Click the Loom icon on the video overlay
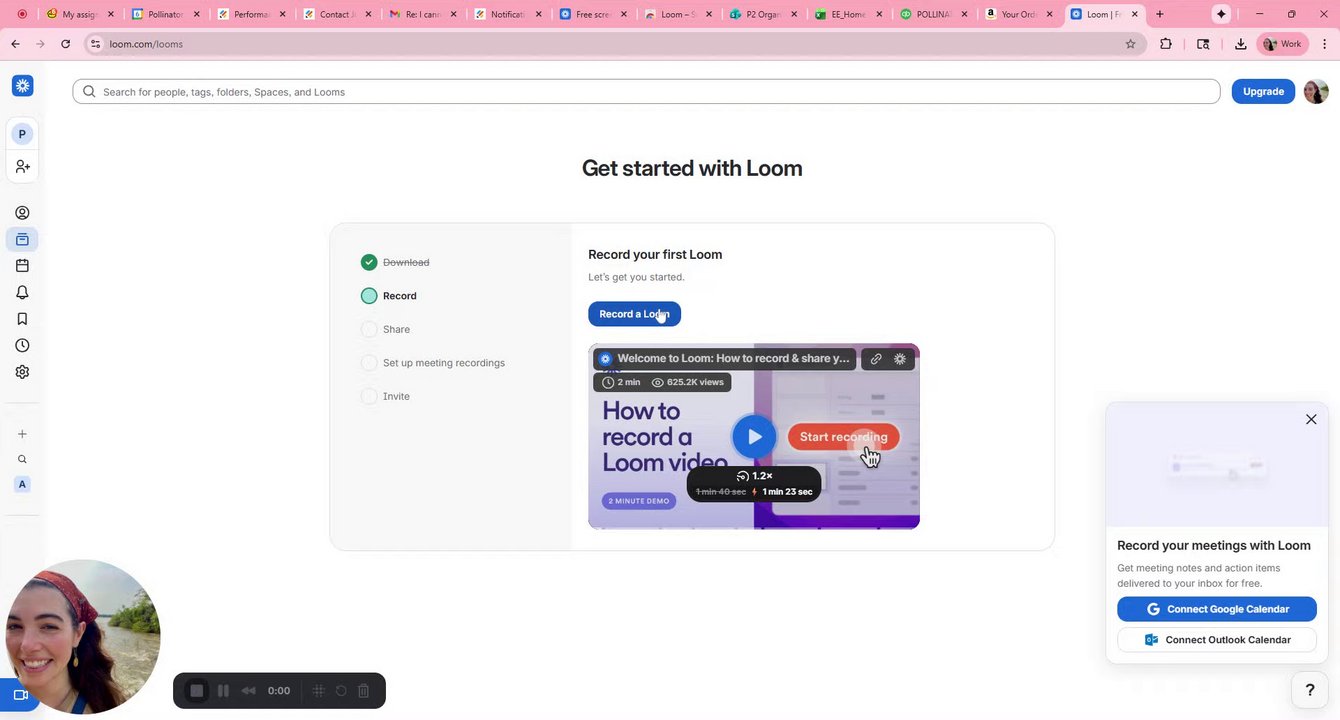The width and height of the screenshot is (1340, 720). tap(900, 358)
